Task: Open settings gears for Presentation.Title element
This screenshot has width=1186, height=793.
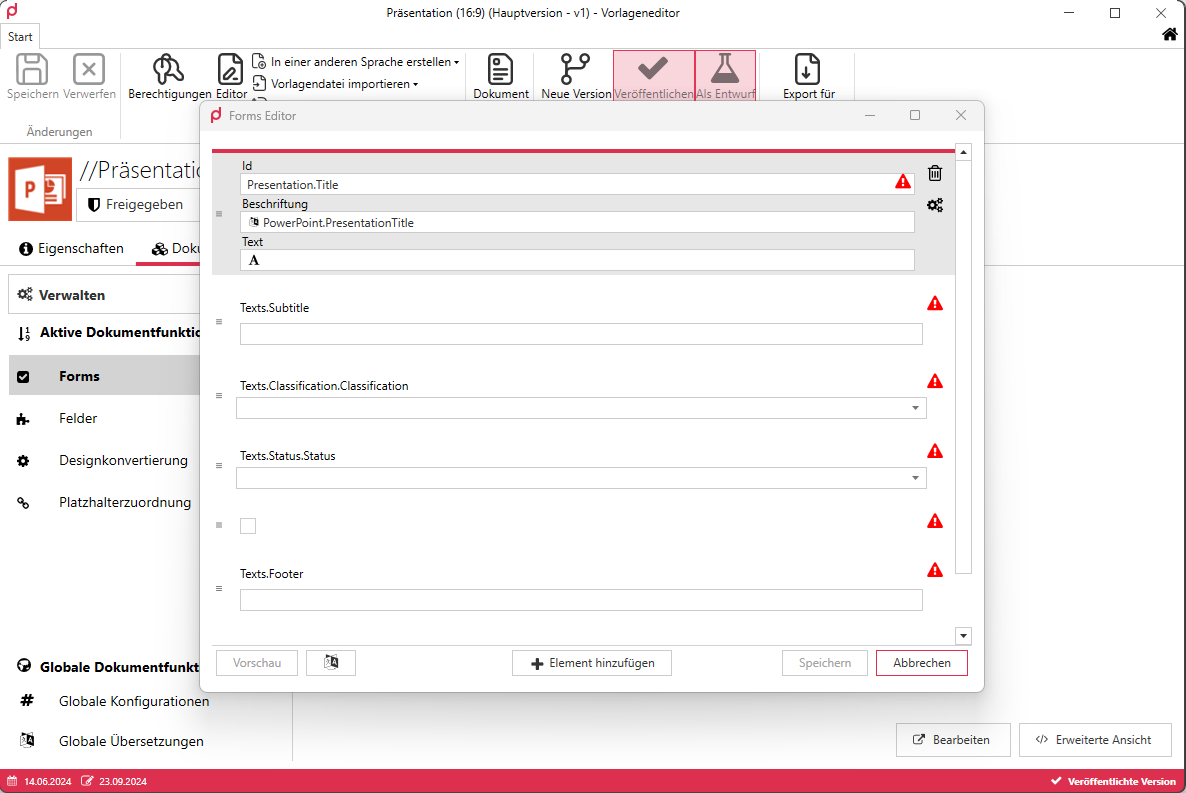Action: click(935, 205)
